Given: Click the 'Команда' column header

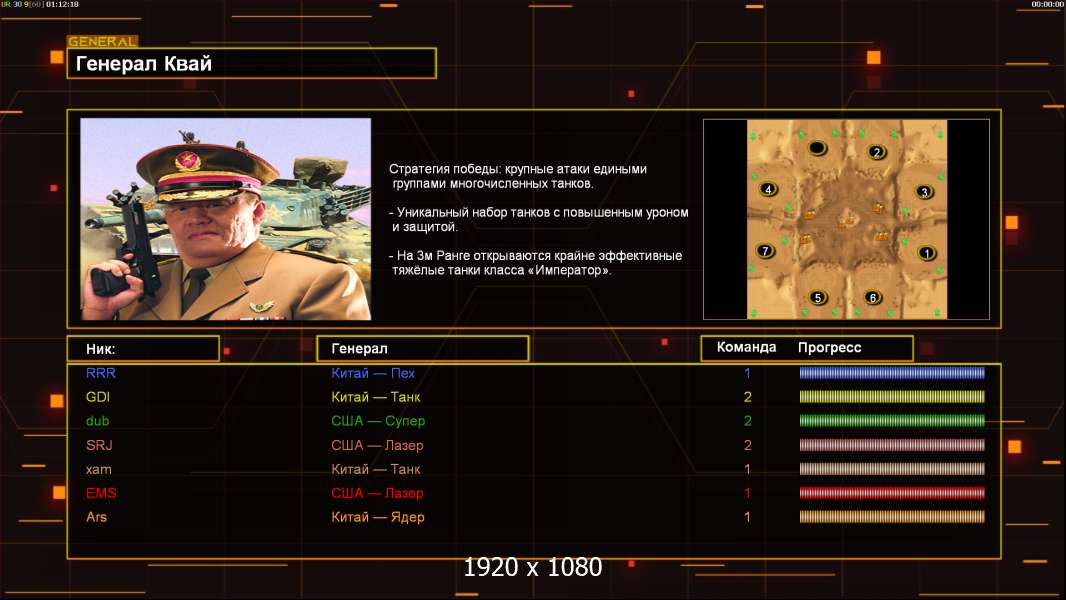Looking at the screenshot, I should point(746,347).
